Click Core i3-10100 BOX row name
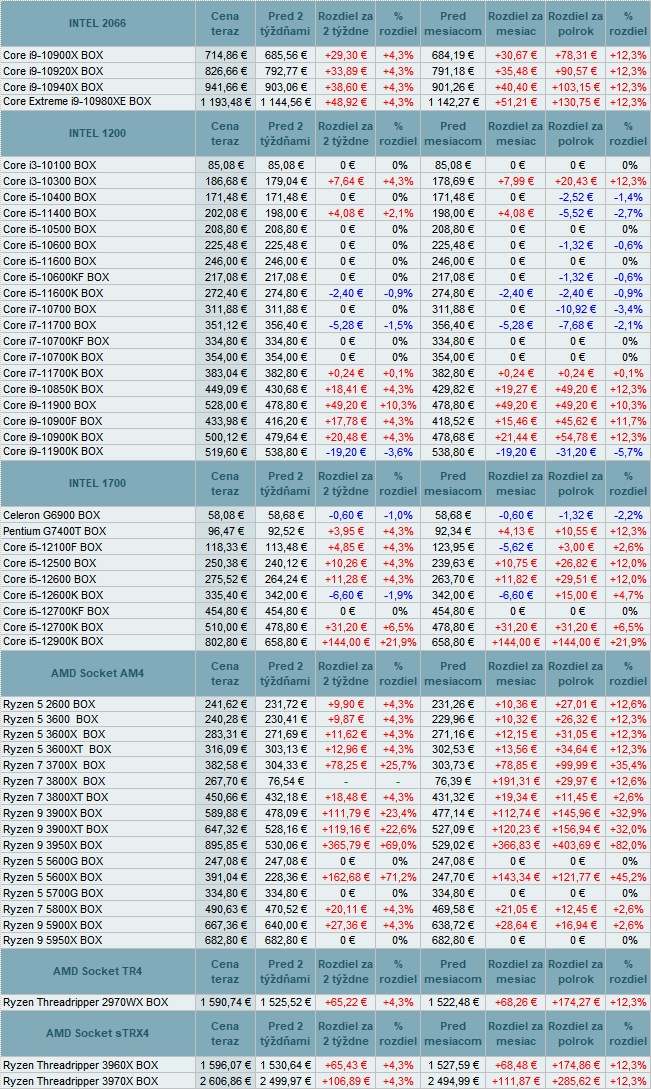 [x=49, y=165]
